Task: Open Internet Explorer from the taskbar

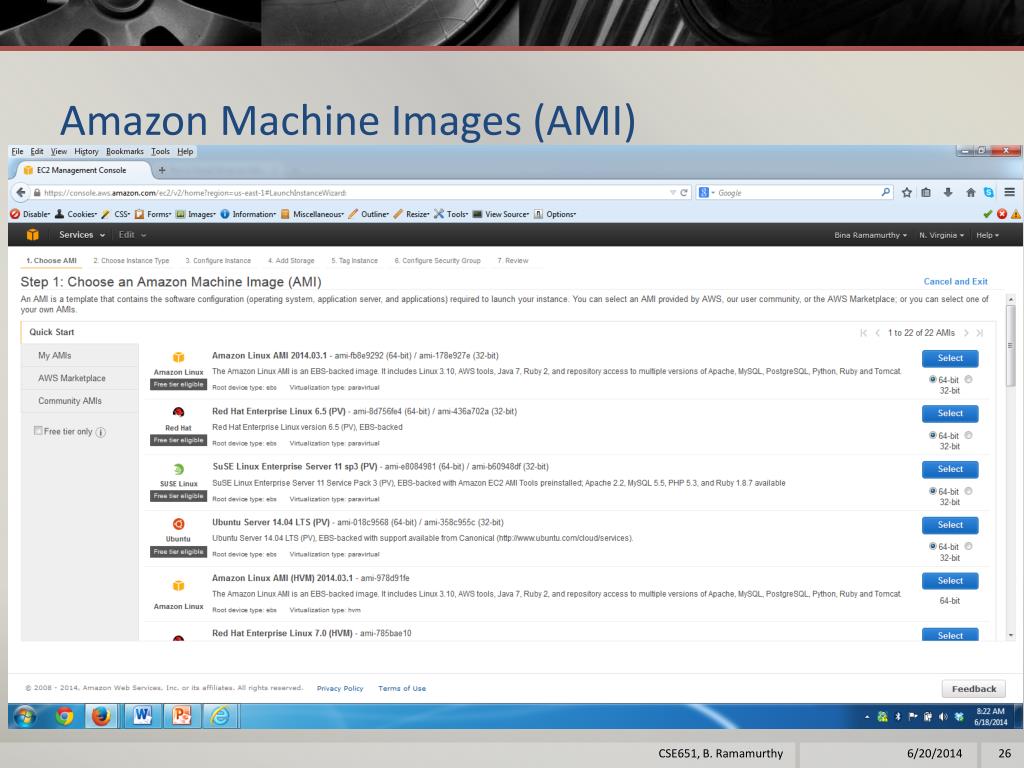Action: (220, 716)
